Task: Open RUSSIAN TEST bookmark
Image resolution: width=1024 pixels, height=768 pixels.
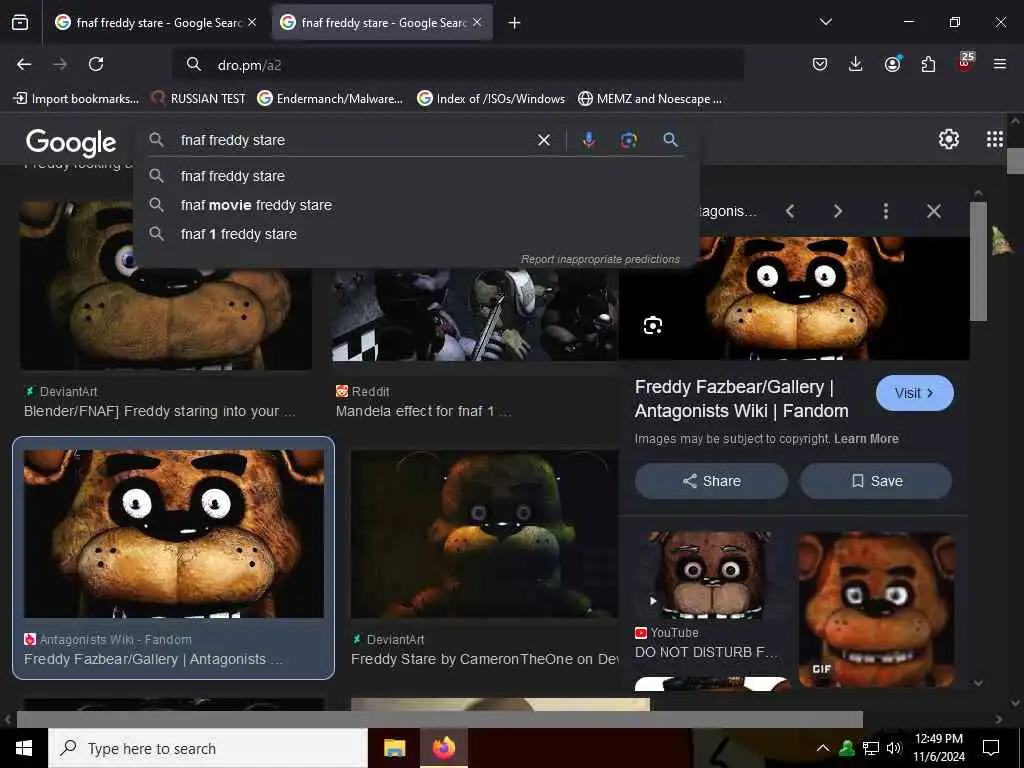Action: [199, 99]
